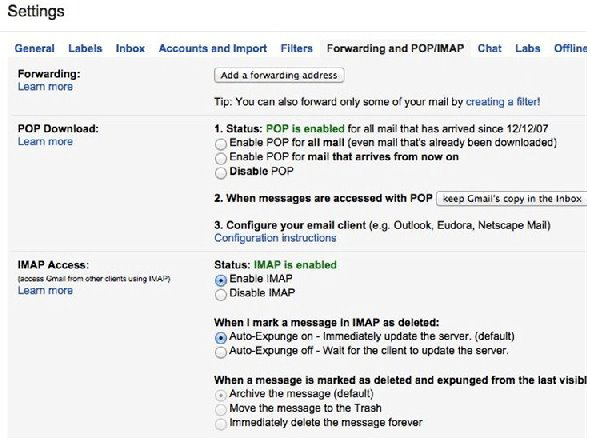Image resolution: width=591 pixels, height=439 pixels.
Task: Open POP Configuration instructions link
Action: (275, 238)
